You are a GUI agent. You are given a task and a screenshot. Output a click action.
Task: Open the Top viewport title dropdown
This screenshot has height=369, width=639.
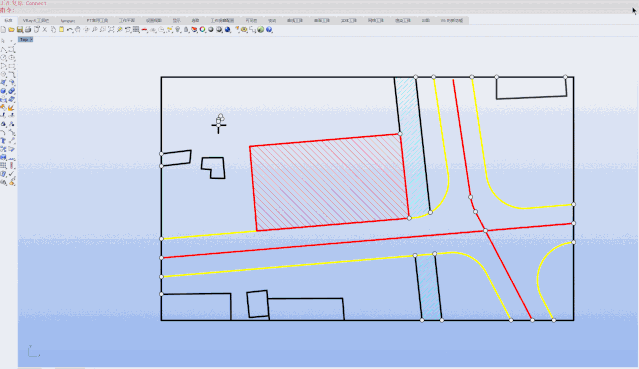25,40
